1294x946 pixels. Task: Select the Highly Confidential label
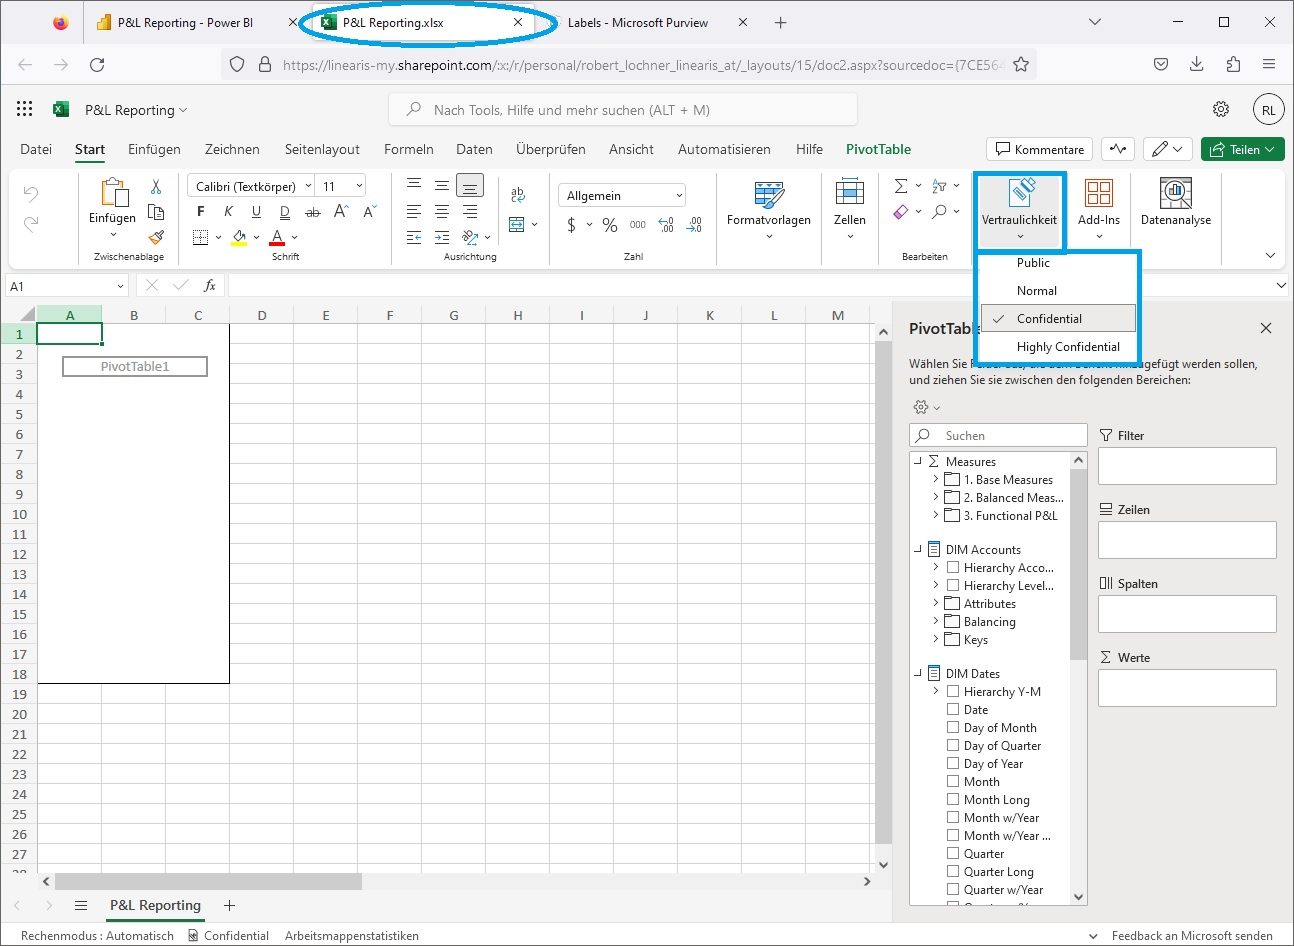pos(1069,346)
